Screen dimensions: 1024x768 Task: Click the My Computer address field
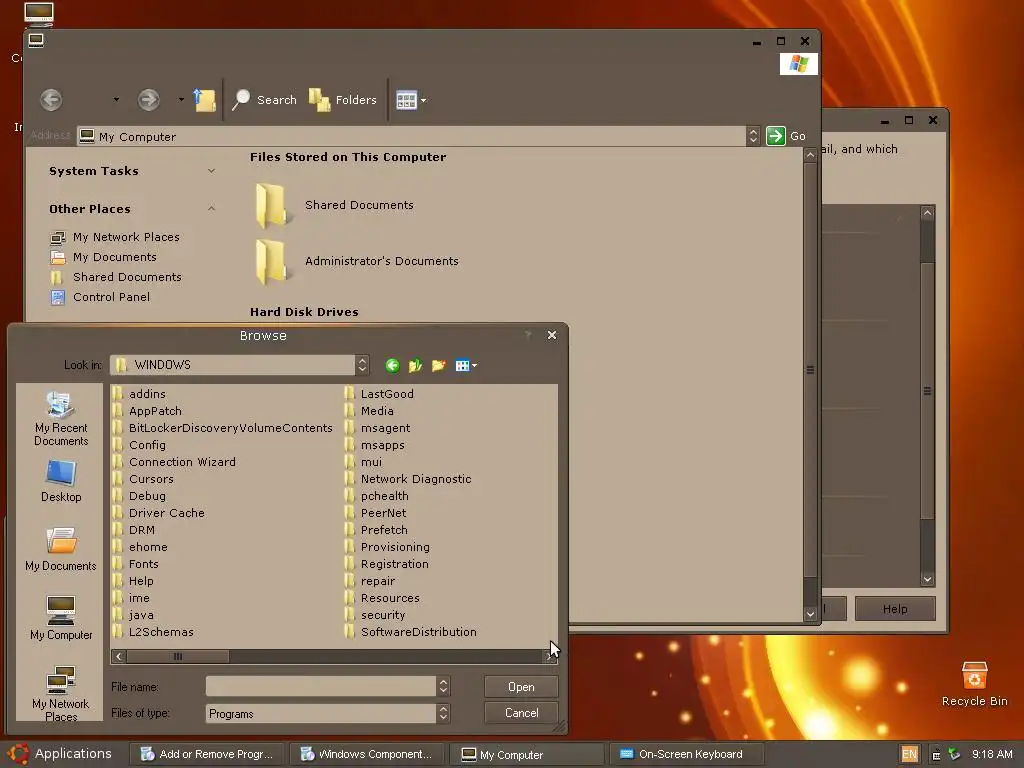click(x=411, y=136)
